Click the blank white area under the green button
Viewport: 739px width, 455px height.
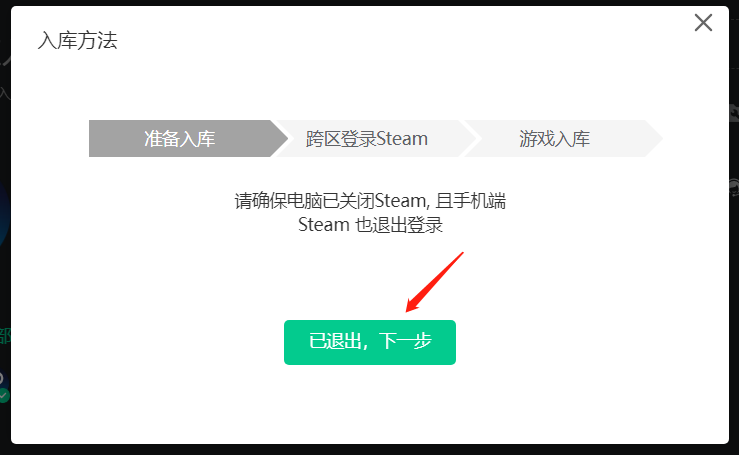coord(370,403)
